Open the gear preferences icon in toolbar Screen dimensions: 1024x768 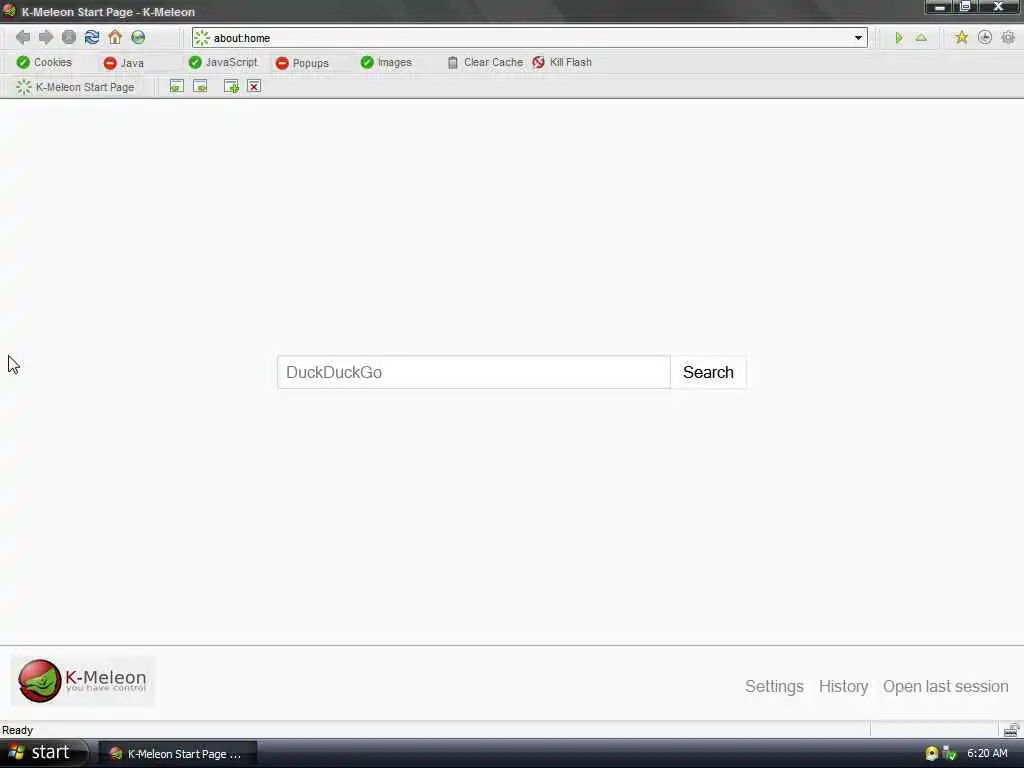pos(1008,37)
